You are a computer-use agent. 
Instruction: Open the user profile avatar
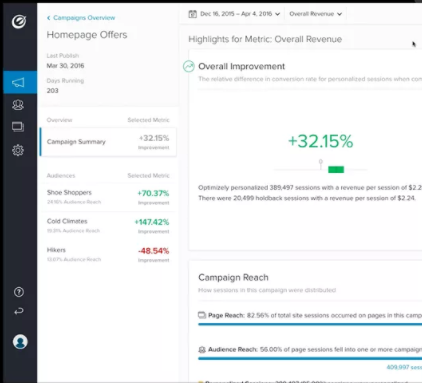coord(20,342)
